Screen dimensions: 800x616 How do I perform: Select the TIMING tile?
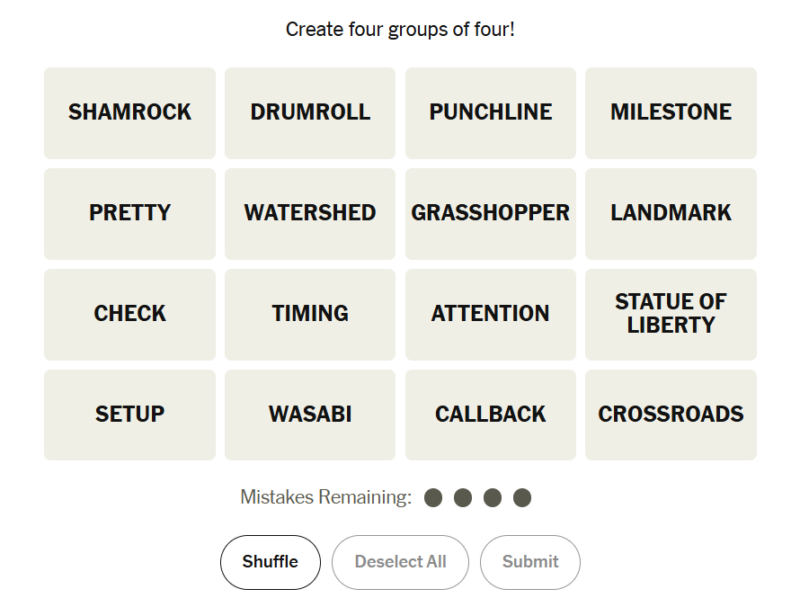tap(310, 314)
